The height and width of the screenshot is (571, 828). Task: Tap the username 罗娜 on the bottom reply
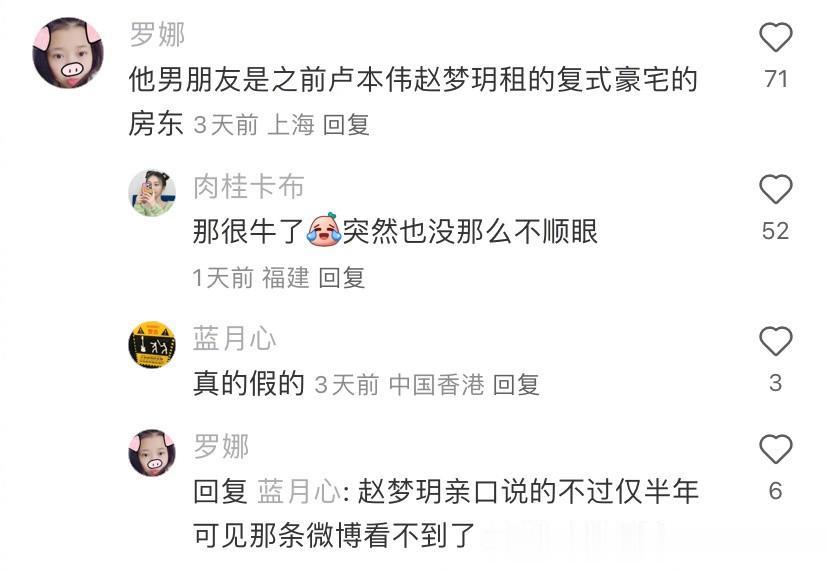[221, 446]
